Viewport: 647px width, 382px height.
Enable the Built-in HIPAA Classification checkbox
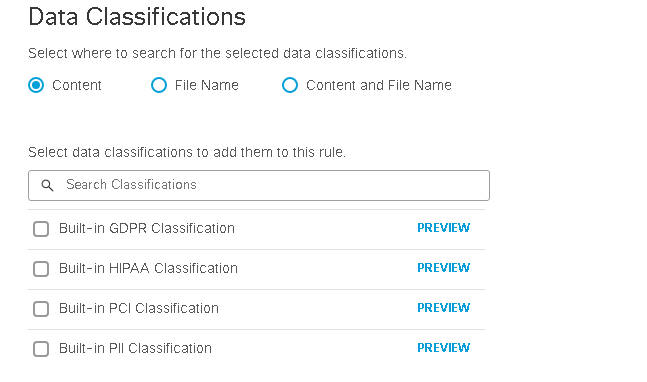click(41, 269)
